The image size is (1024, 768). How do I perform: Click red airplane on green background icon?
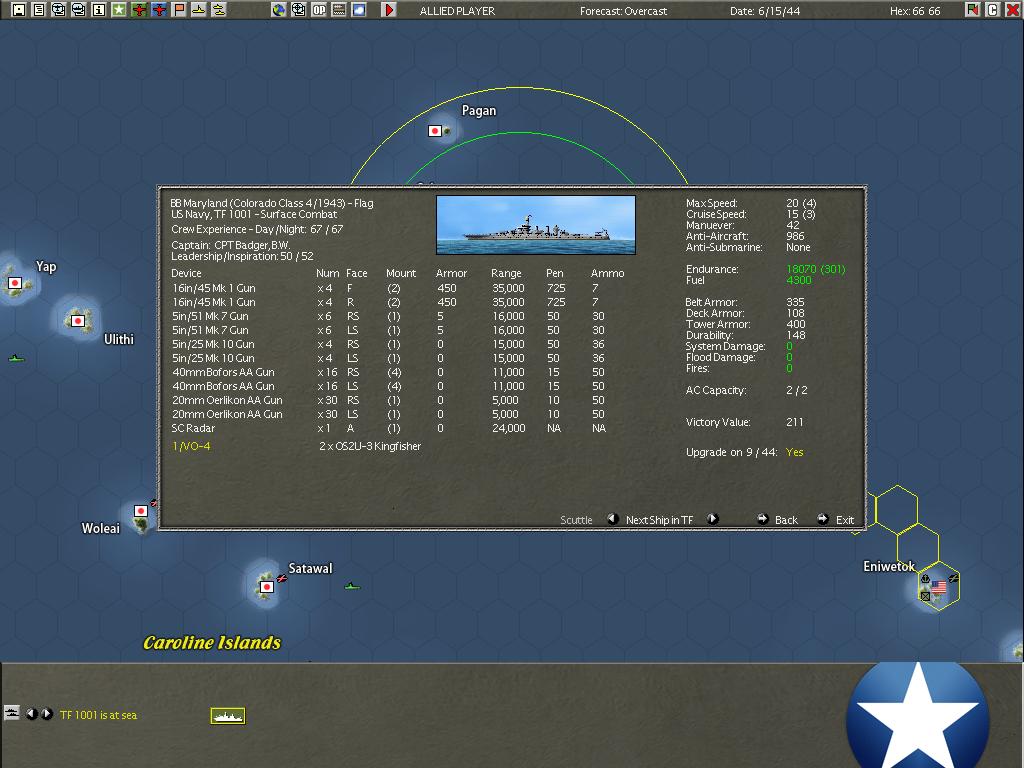(138, 10)
